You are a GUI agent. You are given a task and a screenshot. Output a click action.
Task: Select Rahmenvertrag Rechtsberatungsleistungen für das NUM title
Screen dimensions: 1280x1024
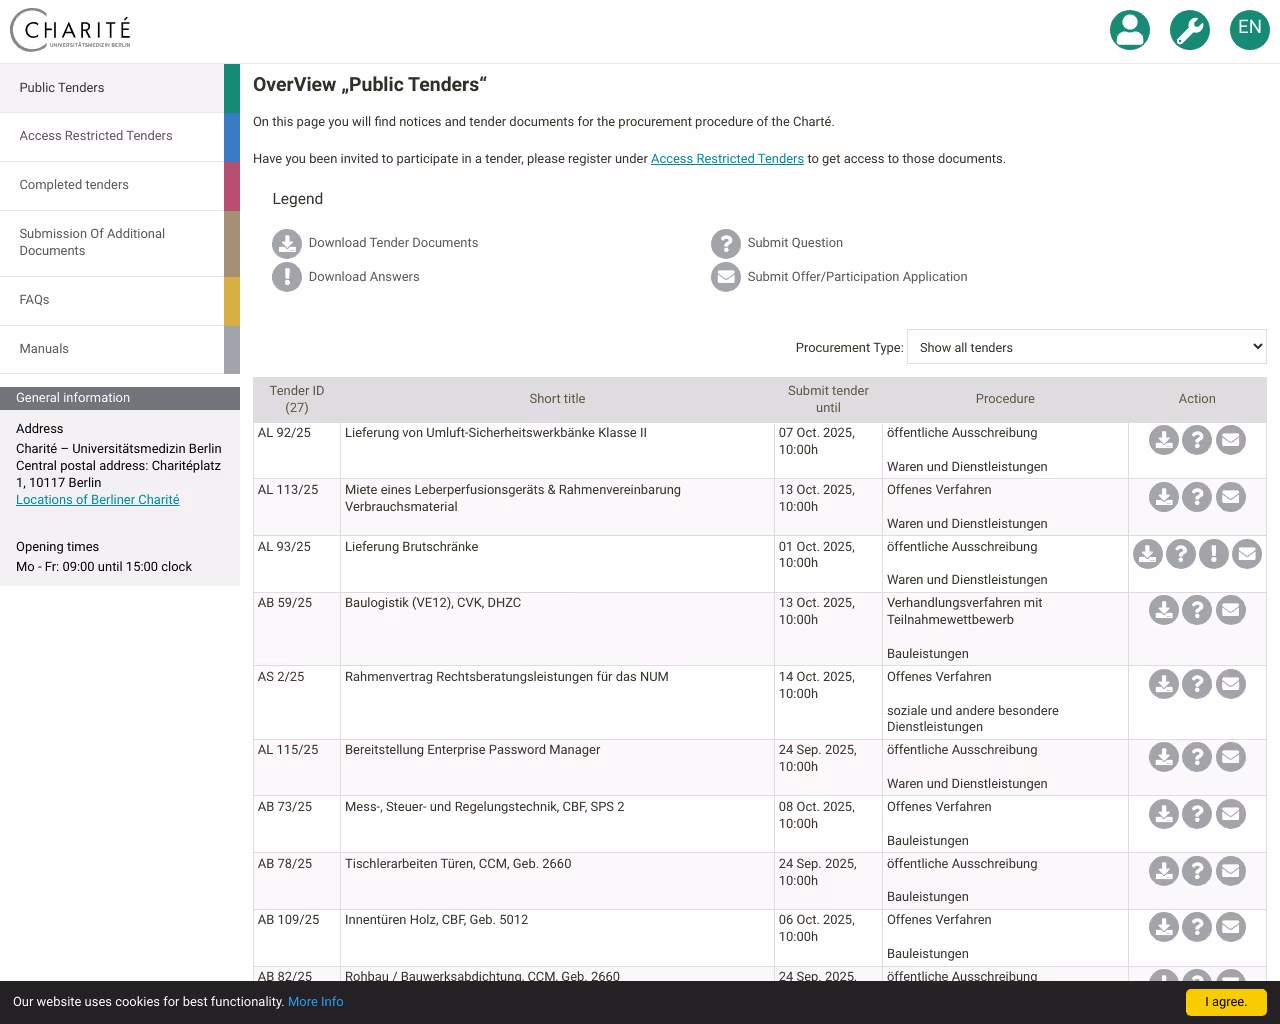(507, 677)
